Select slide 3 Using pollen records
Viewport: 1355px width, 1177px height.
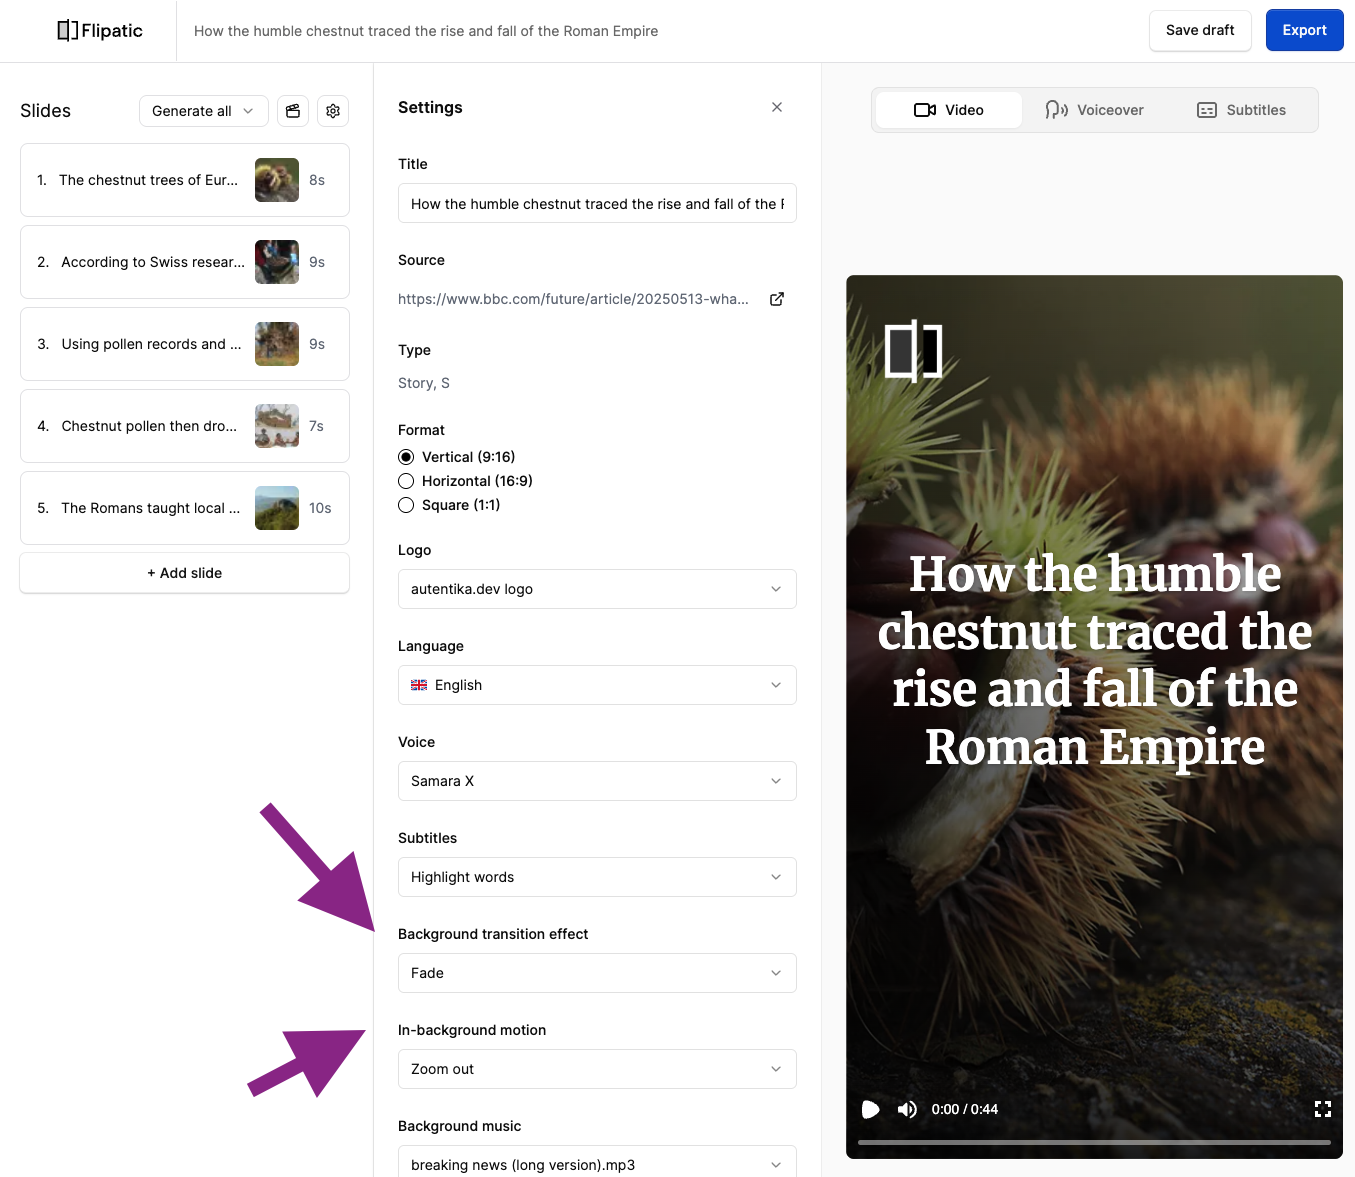point(185,344)
